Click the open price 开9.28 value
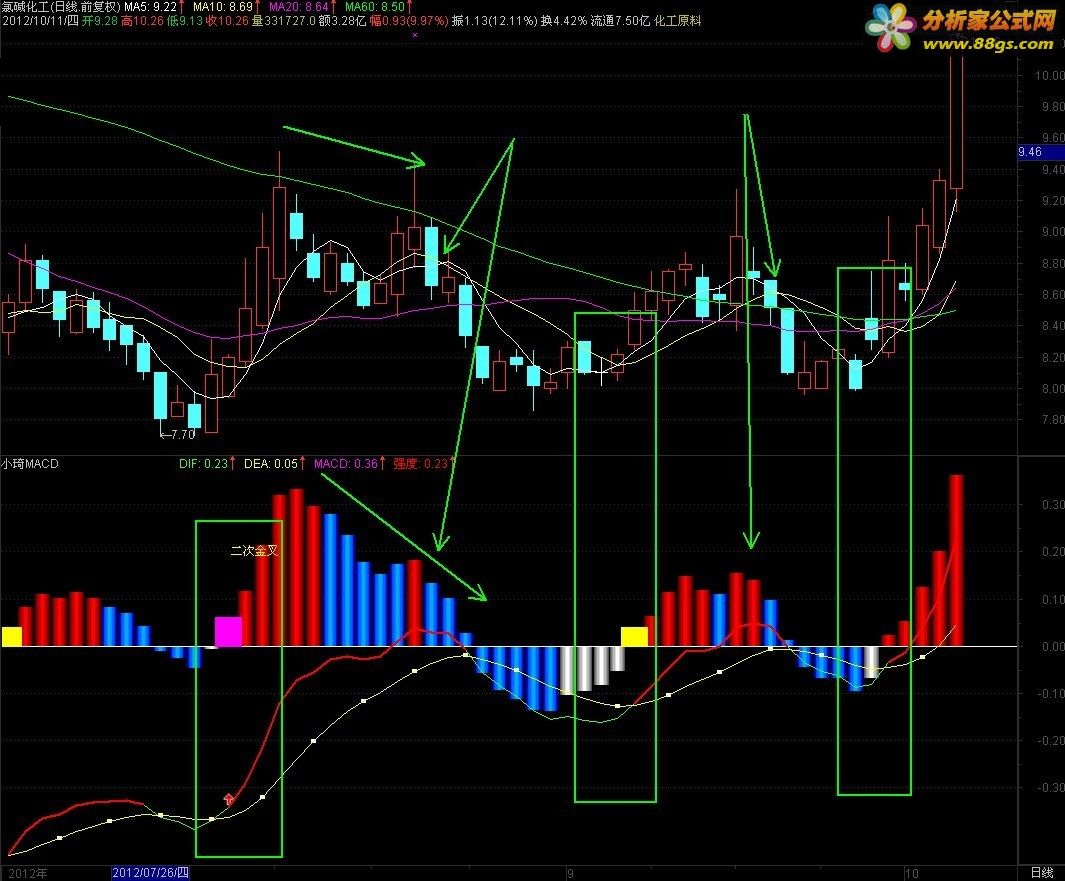The height and width of the screenshot is (881, 1065). coord(100,21)
